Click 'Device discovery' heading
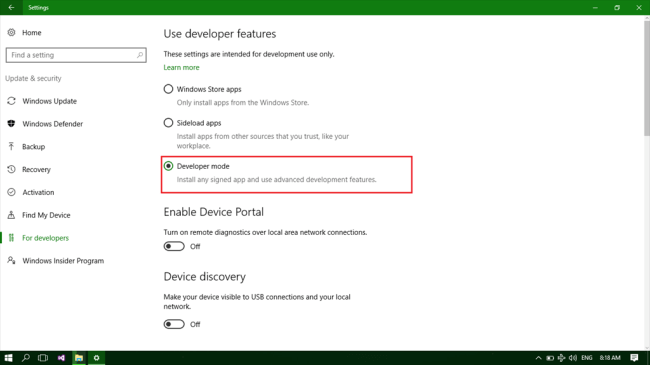This screenshot has height=365, width=650. click(204, 277)
